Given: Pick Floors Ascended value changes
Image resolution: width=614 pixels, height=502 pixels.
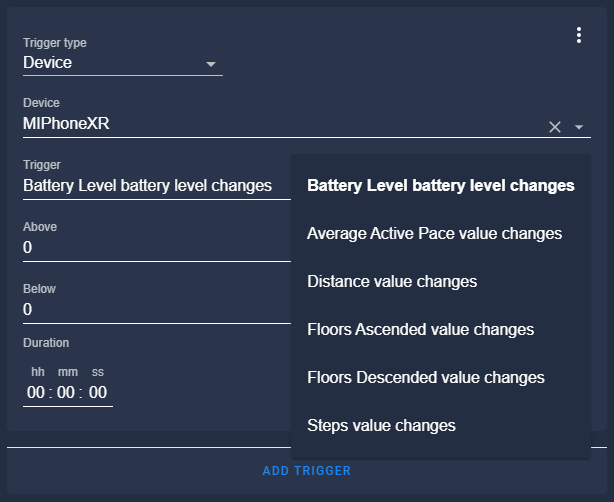Looking at the screenshot, I should [x=420, y=329].
